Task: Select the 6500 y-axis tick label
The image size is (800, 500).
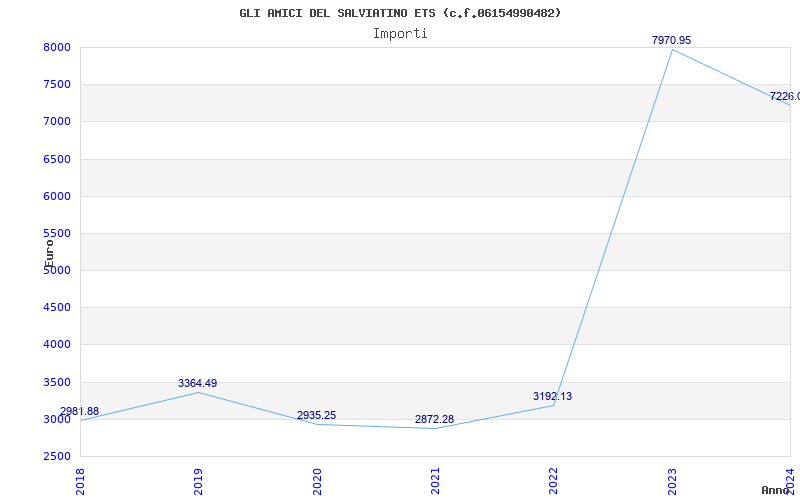Action: pos(55,159)
